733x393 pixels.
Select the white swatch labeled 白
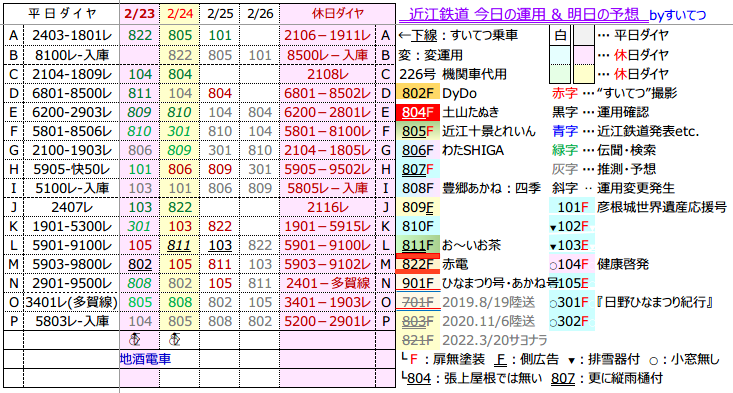[560, 35]
